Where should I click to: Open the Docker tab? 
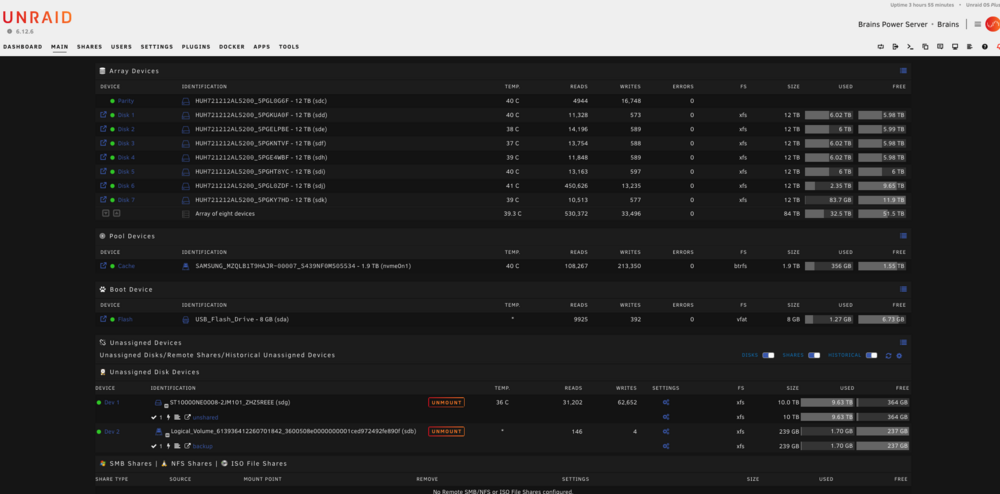tap(232, 47)
